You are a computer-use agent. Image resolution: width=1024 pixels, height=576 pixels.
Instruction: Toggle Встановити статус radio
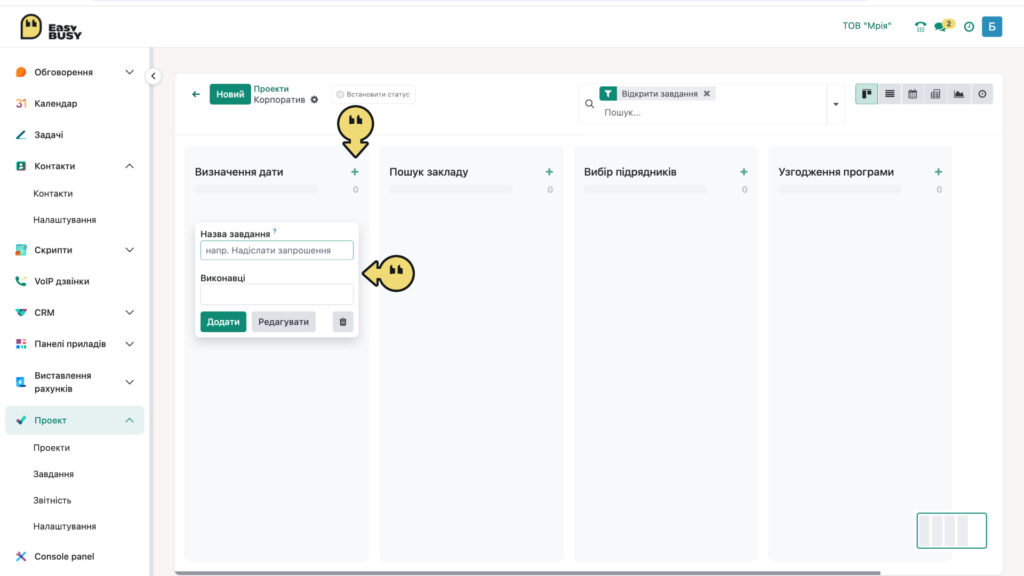[340, 94]
